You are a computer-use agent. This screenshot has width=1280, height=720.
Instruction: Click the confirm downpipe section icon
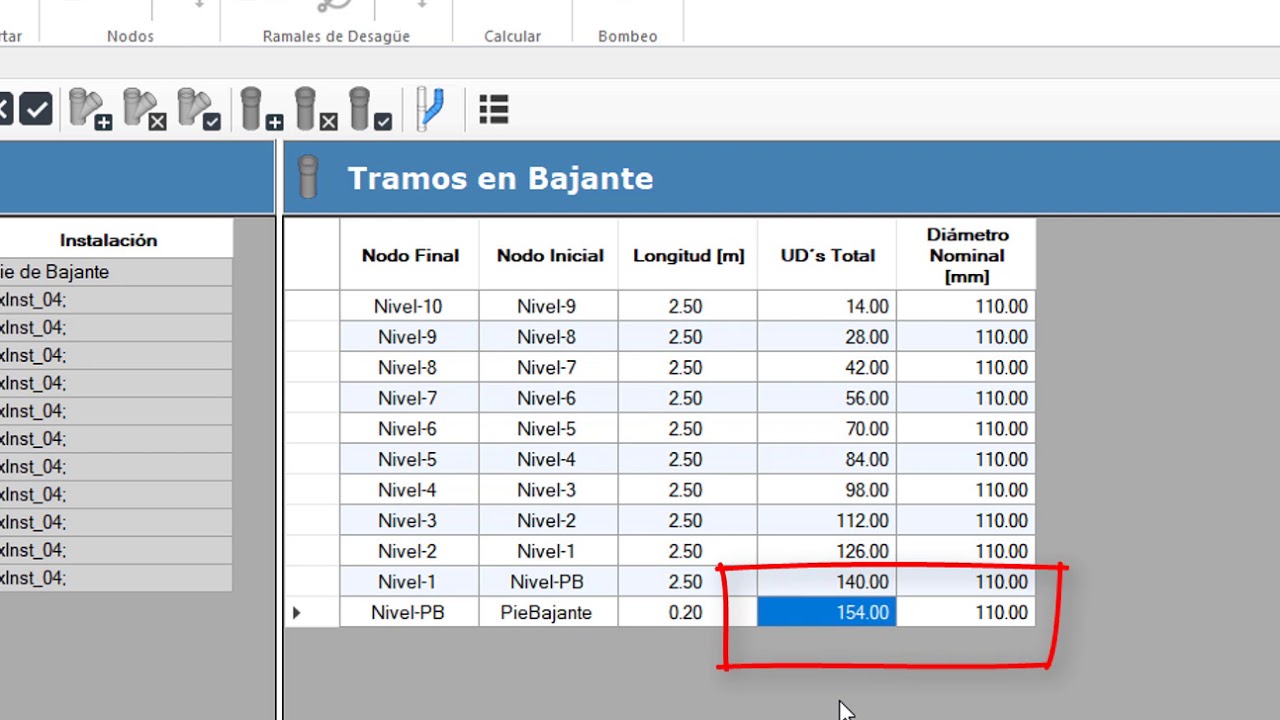coord(370,110)
